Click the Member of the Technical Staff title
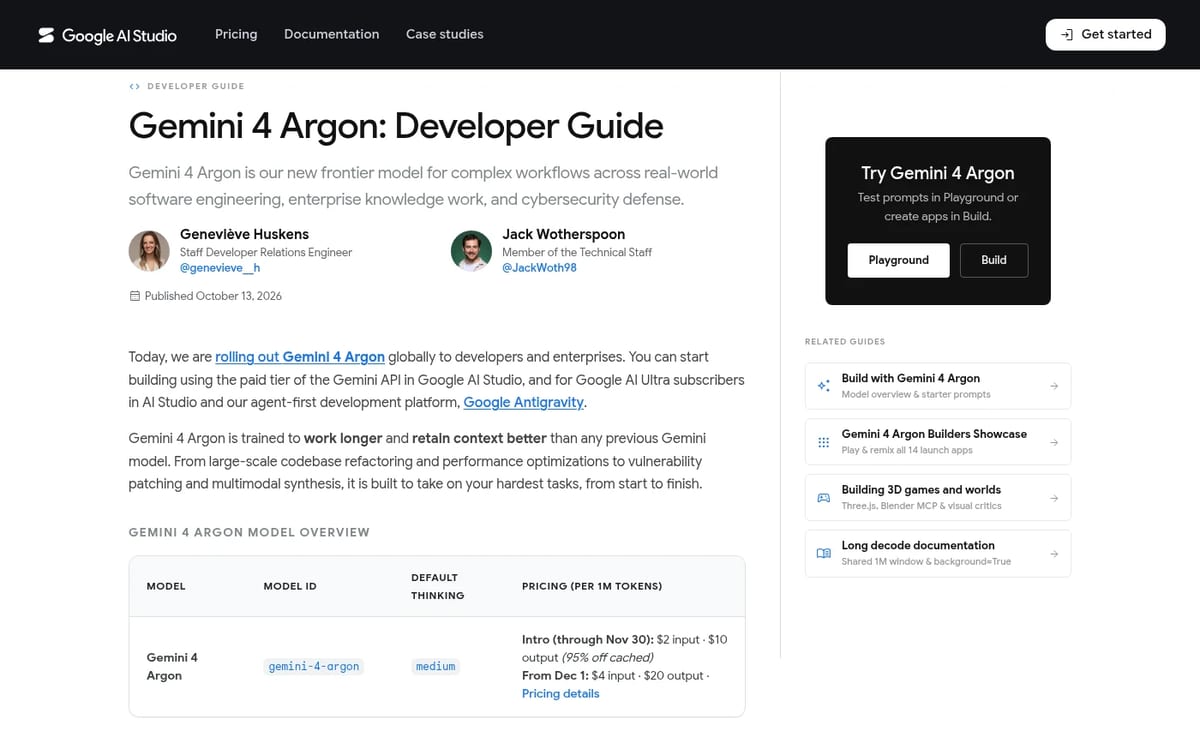This screenshot has height=737, width=1200. pyautogui.click(x=577, y=252)
